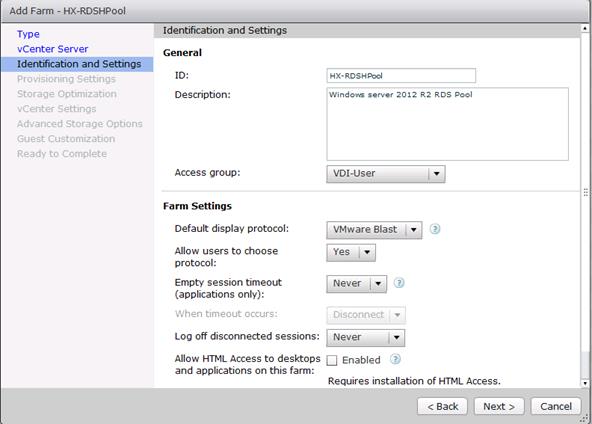Open help icon beside Empty session timeout
The height and width of the screenshot is (424, 592).
point(399,283)
